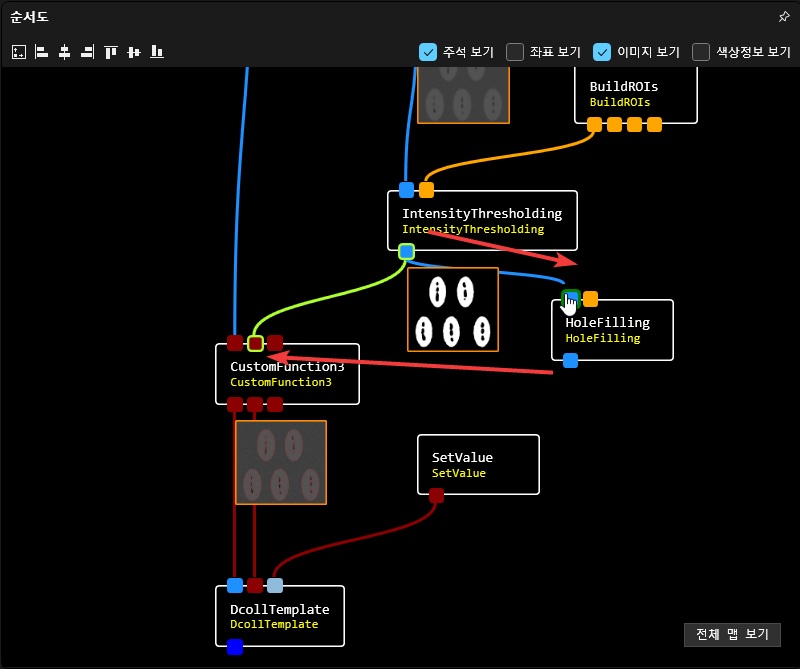Image resolution: width=800 pixels, height=669 pixels.
Task: Align selected nodes to left edge
Action: (x=42, y=52)
